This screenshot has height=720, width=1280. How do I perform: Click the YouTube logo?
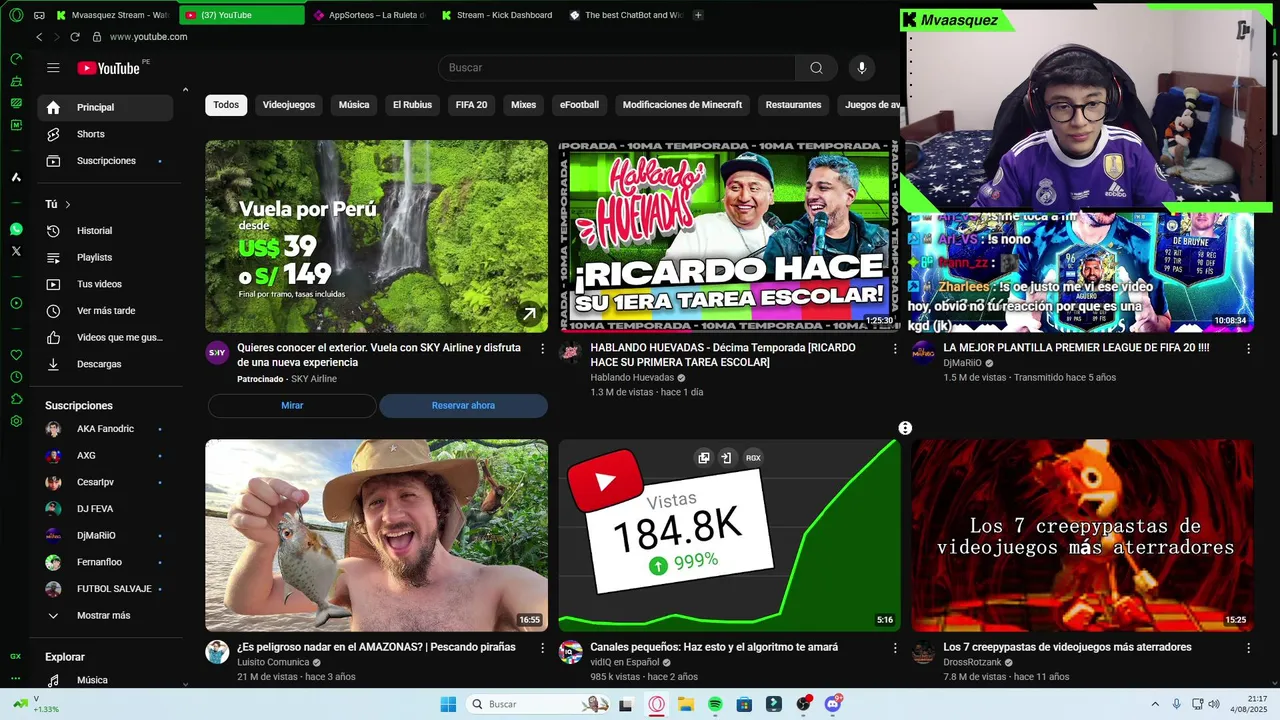109,68
